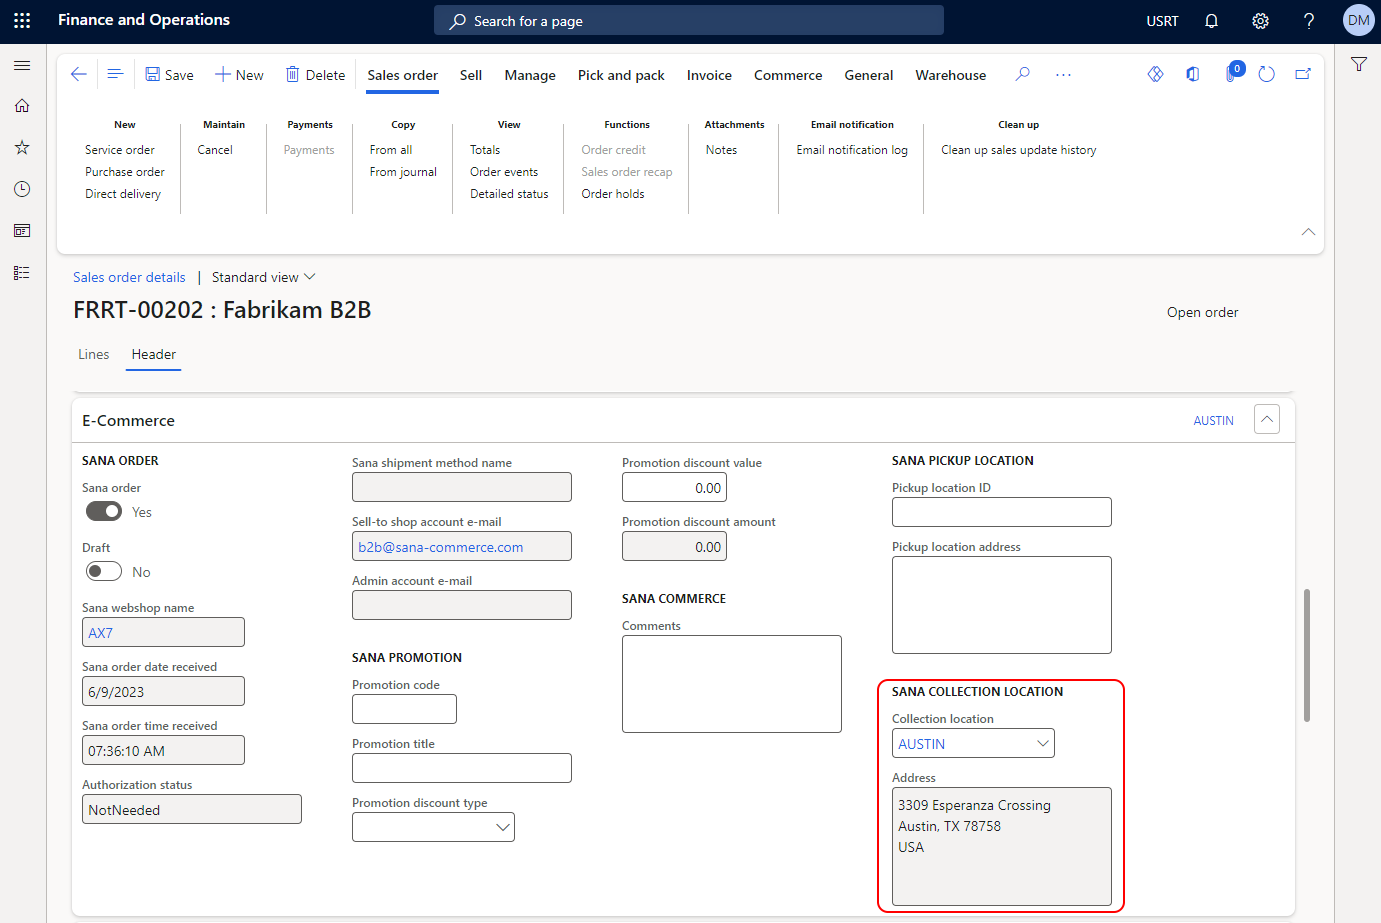Toggle the Draft switch
Viewport: 1381px width, 923px height.
(104, 572)
